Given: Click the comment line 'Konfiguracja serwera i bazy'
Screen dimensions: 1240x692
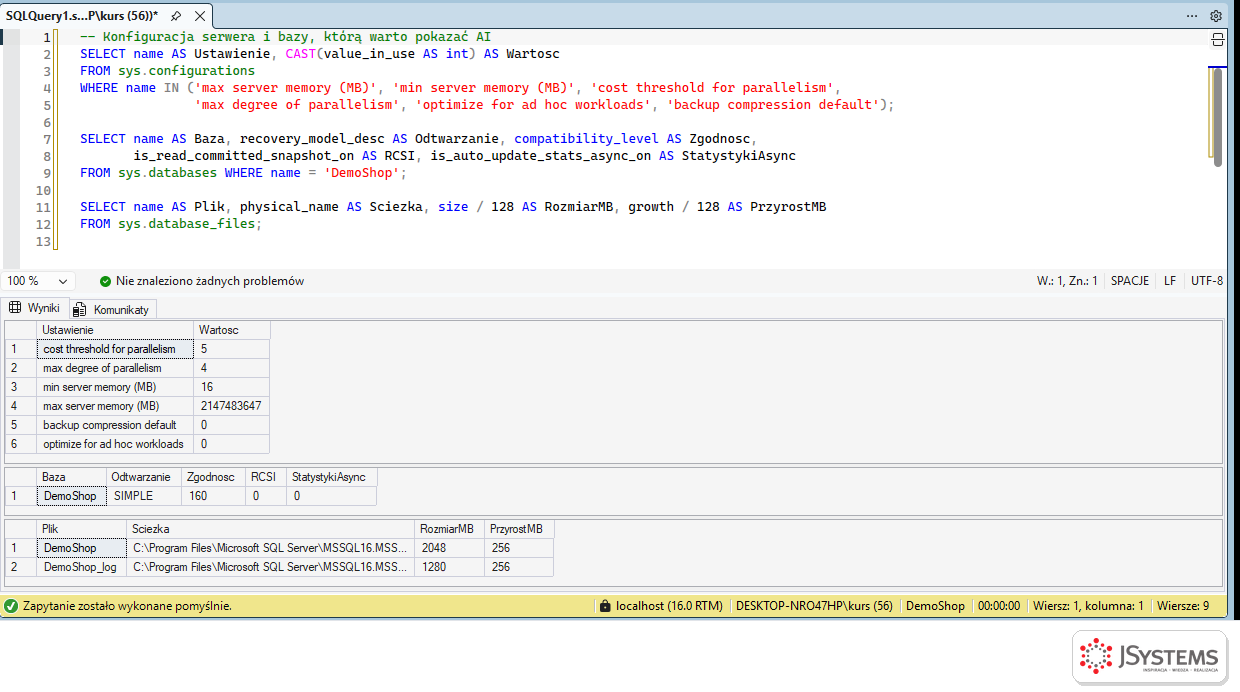Looking at the screenshot, I should 285,37.
